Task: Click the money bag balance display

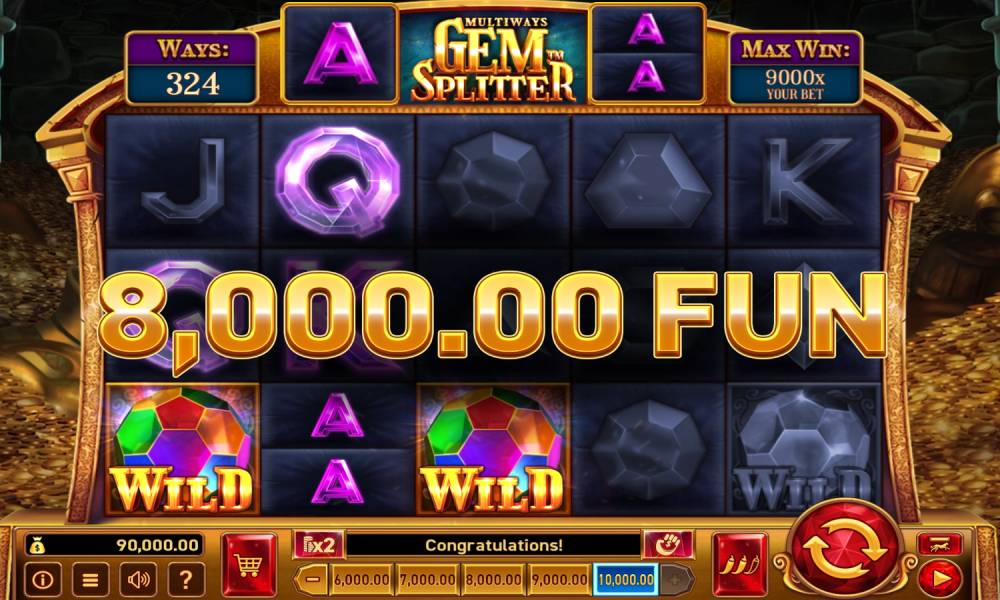Action: coord(115,545)
